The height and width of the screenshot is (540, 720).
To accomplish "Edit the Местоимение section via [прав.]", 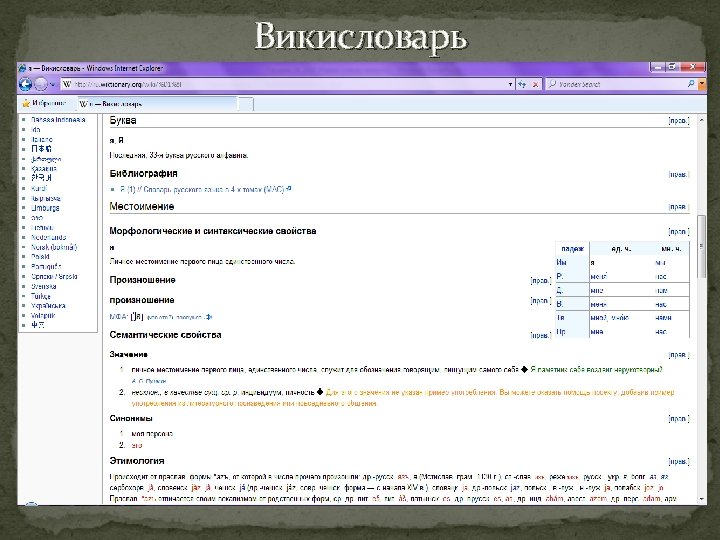I will pos(679,207).
